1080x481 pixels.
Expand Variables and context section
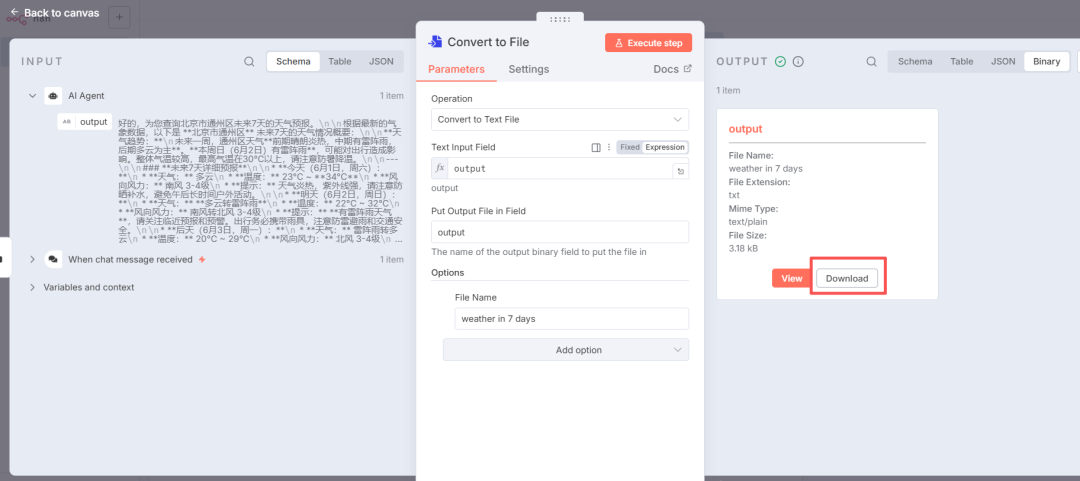click(x=32, y=287)
